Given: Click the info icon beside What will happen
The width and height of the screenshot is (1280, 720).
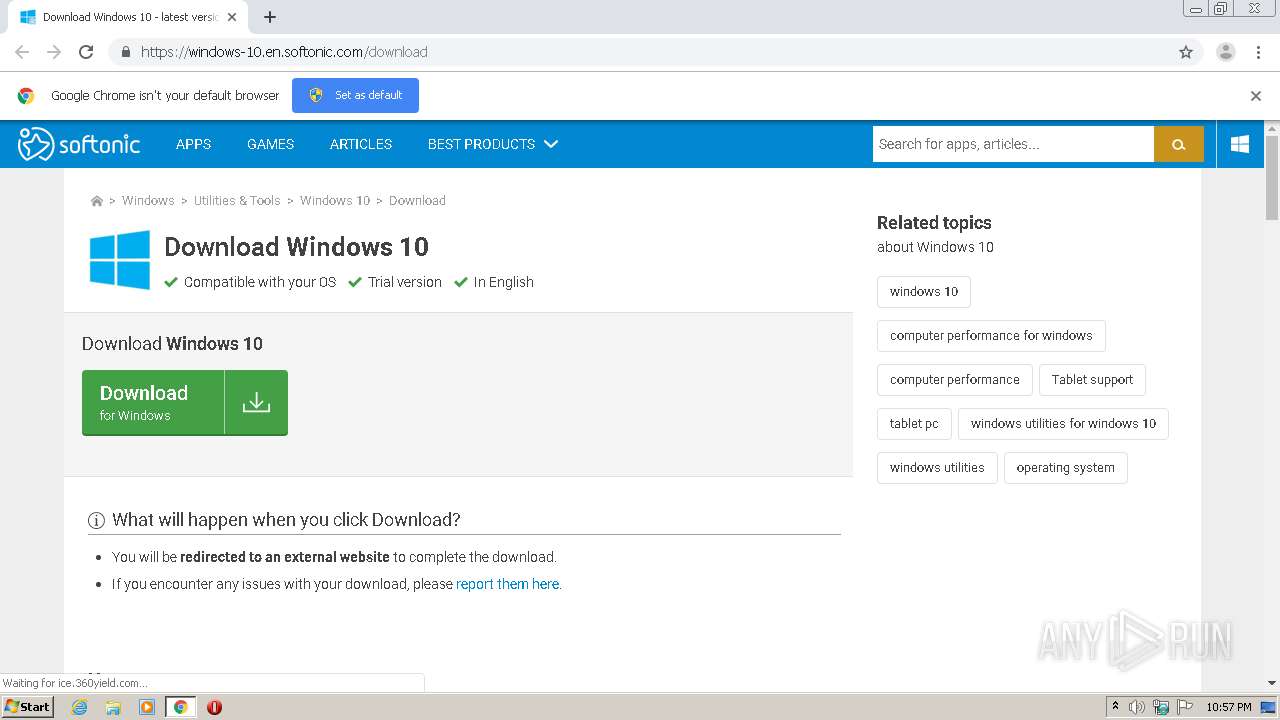Looking at the screenshot, I should pos(97,520).
